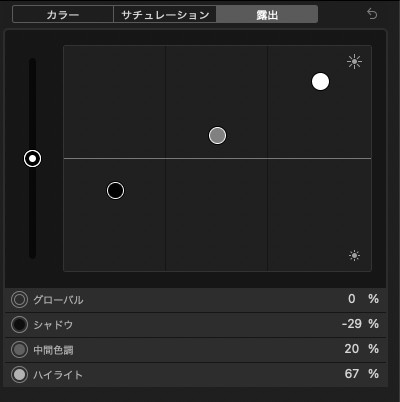Viewport: 400px width, 402px height.
Task: Click the white highlight puck
Action: pyautogui.click(x=320, y=82)
